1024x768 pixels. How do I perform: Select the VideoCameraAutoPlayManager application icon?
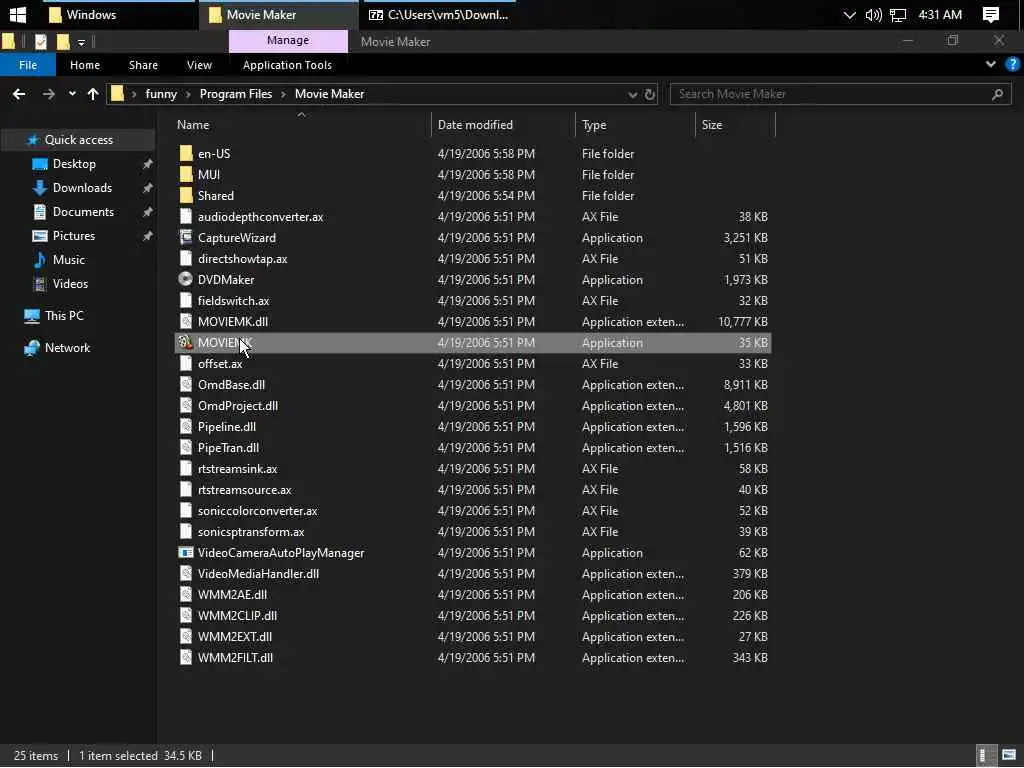[x=186, y=552]
